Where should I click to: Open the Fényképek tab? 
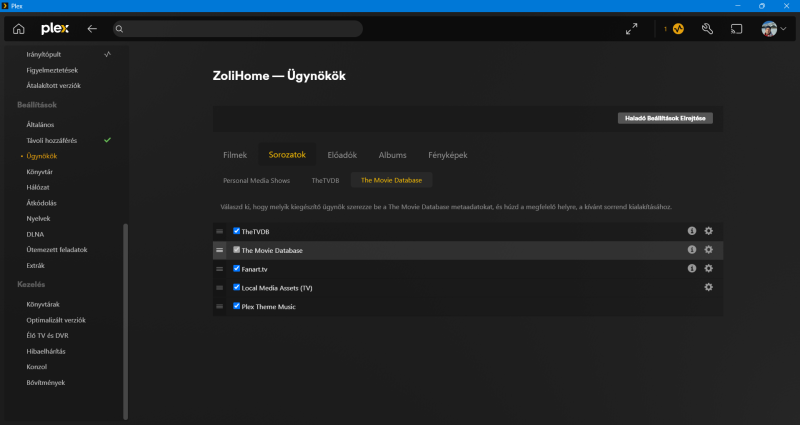pos(448,155)
